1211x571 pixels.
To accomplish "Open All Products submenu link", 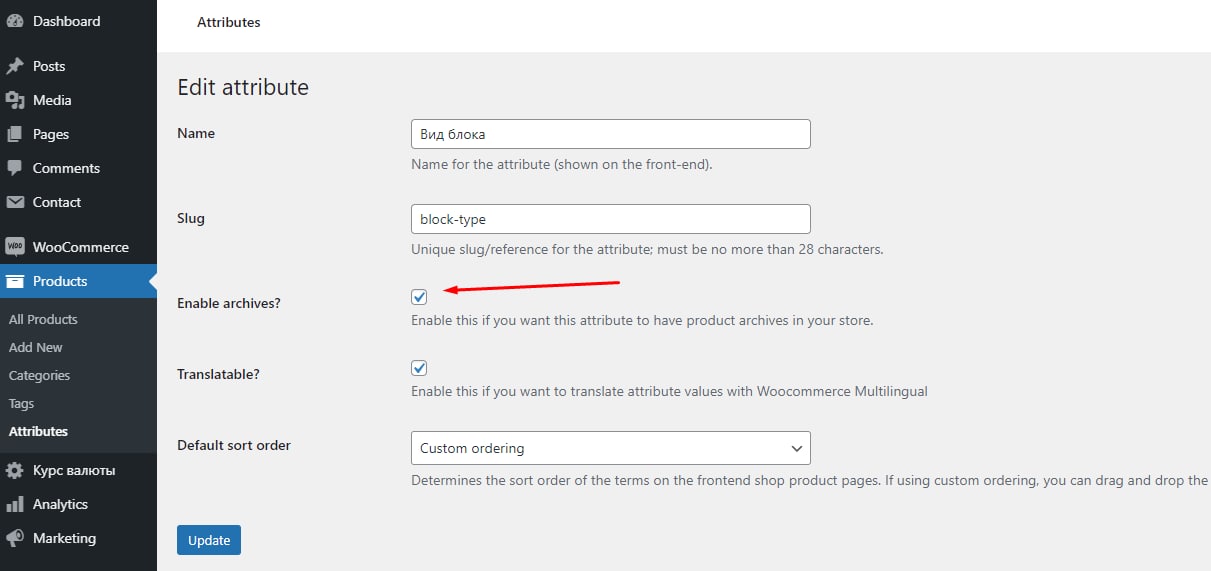I will tap(43, 319).
